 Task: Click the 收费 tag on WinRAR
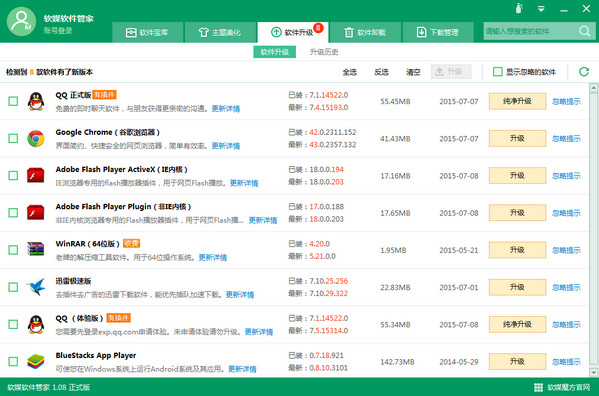click(131, 243)
